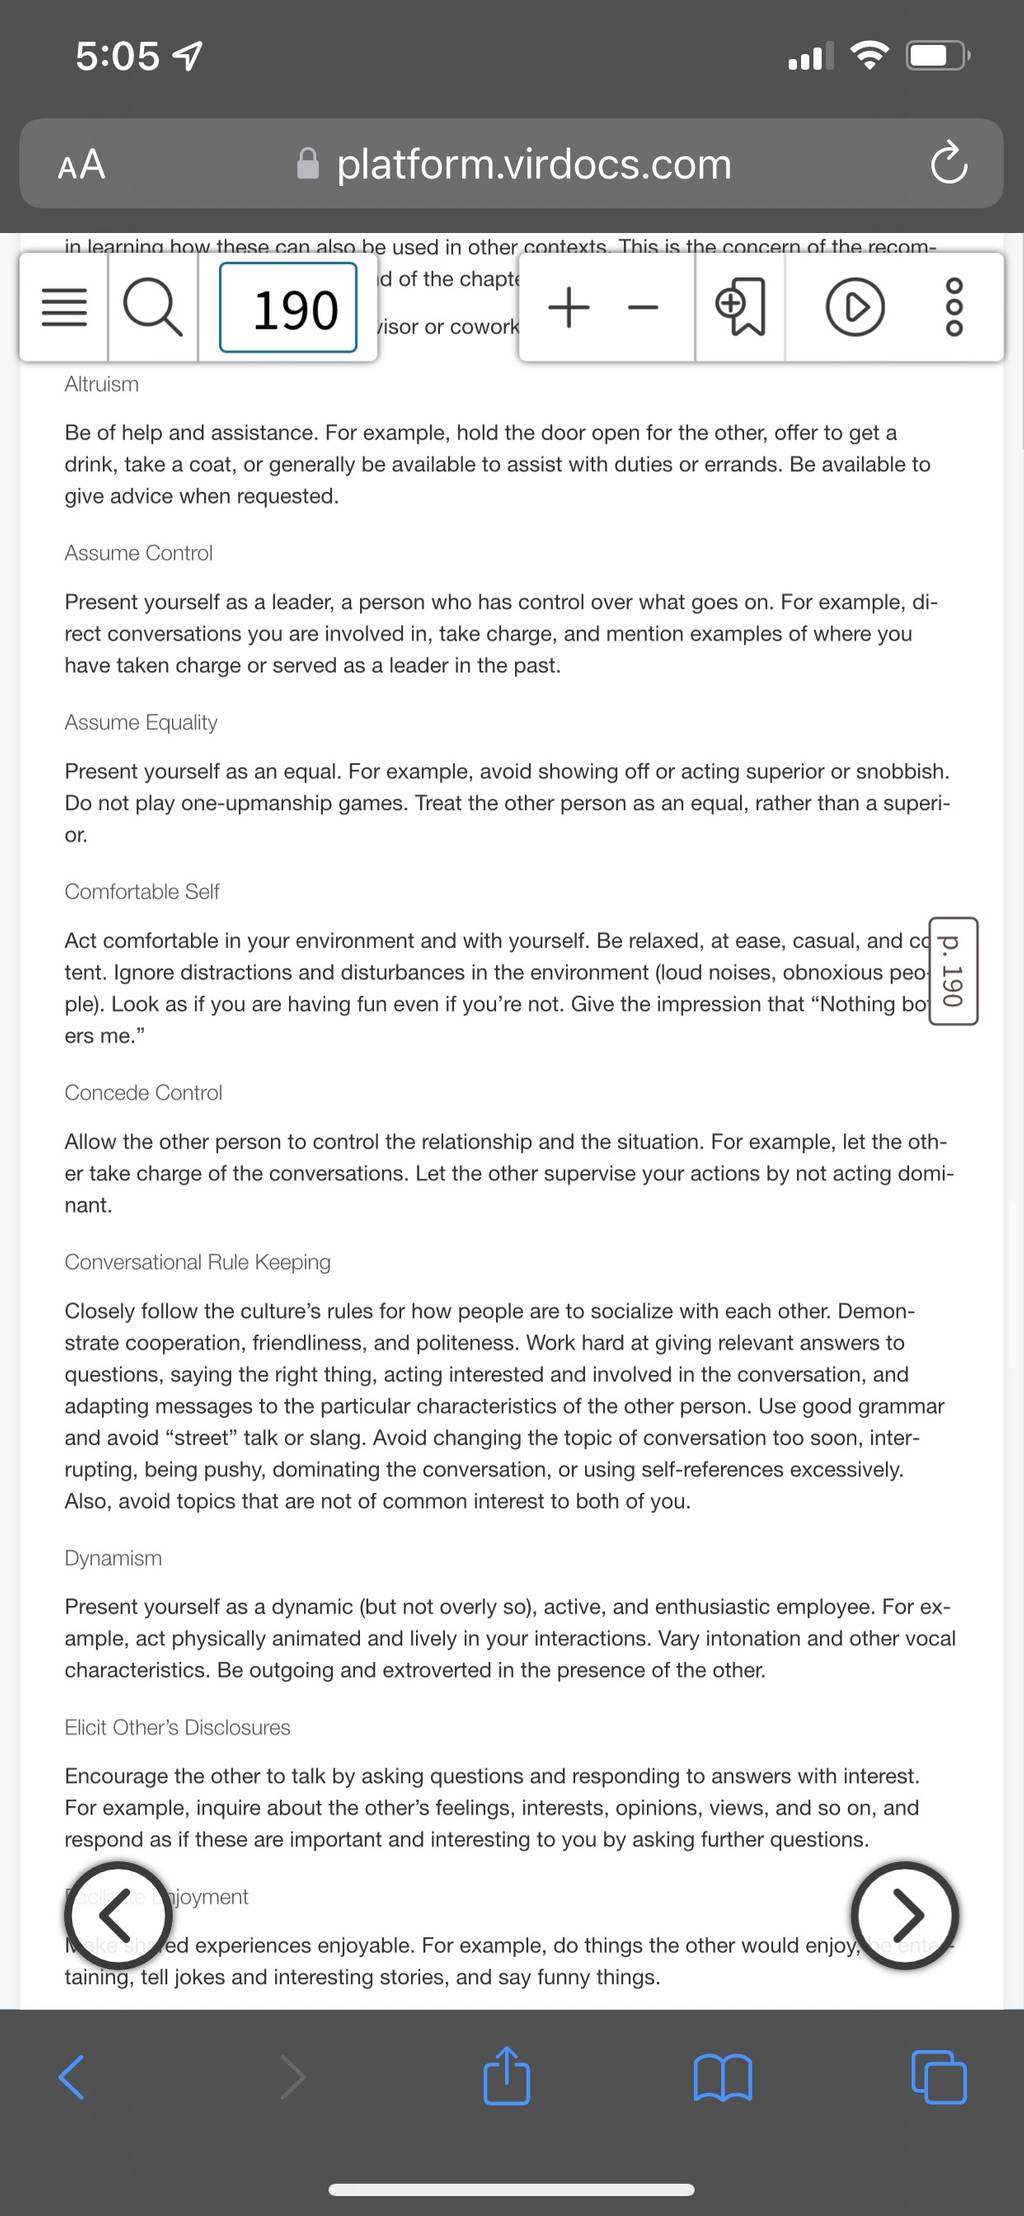The image size is (1024, 2216).
Task: Tap the Conversational Rule Keeping heading
Action: 197,1262
